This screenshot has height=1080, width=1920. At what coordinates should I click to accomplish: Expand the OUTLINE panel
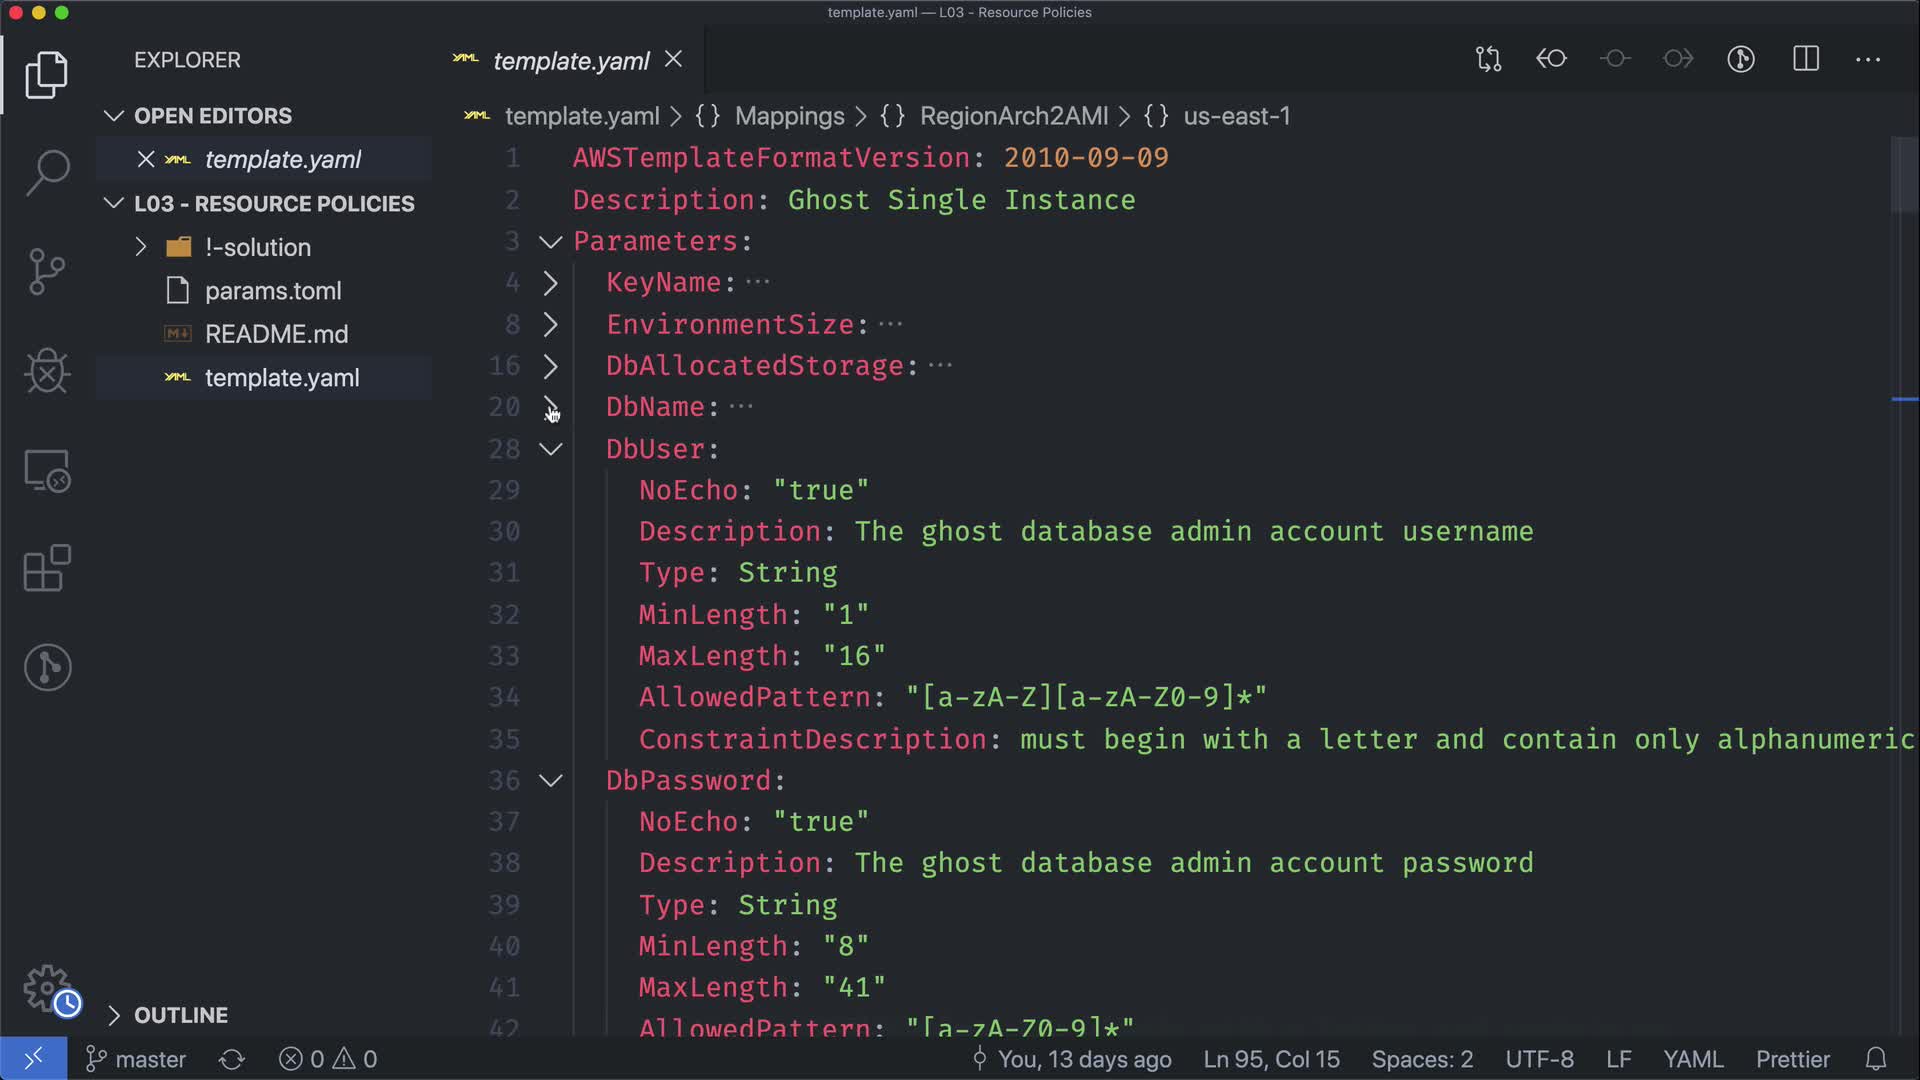click(180, 1015)
